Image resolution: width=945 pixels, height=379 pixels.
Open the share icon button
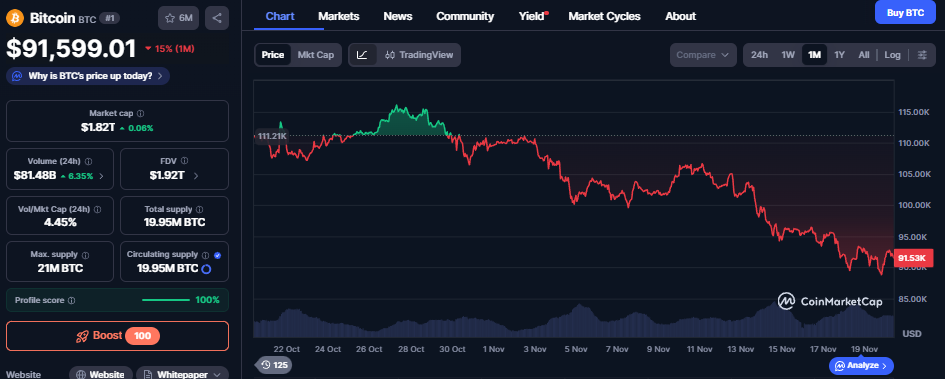point(217,18)
